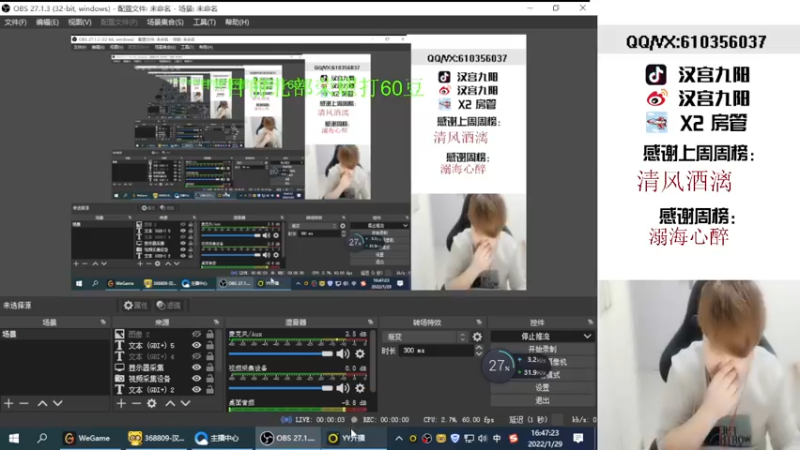Show the hidden 文本 (GDI+) 4 source
This screenshot has height=450, width=800.
[x=196, y=357]
